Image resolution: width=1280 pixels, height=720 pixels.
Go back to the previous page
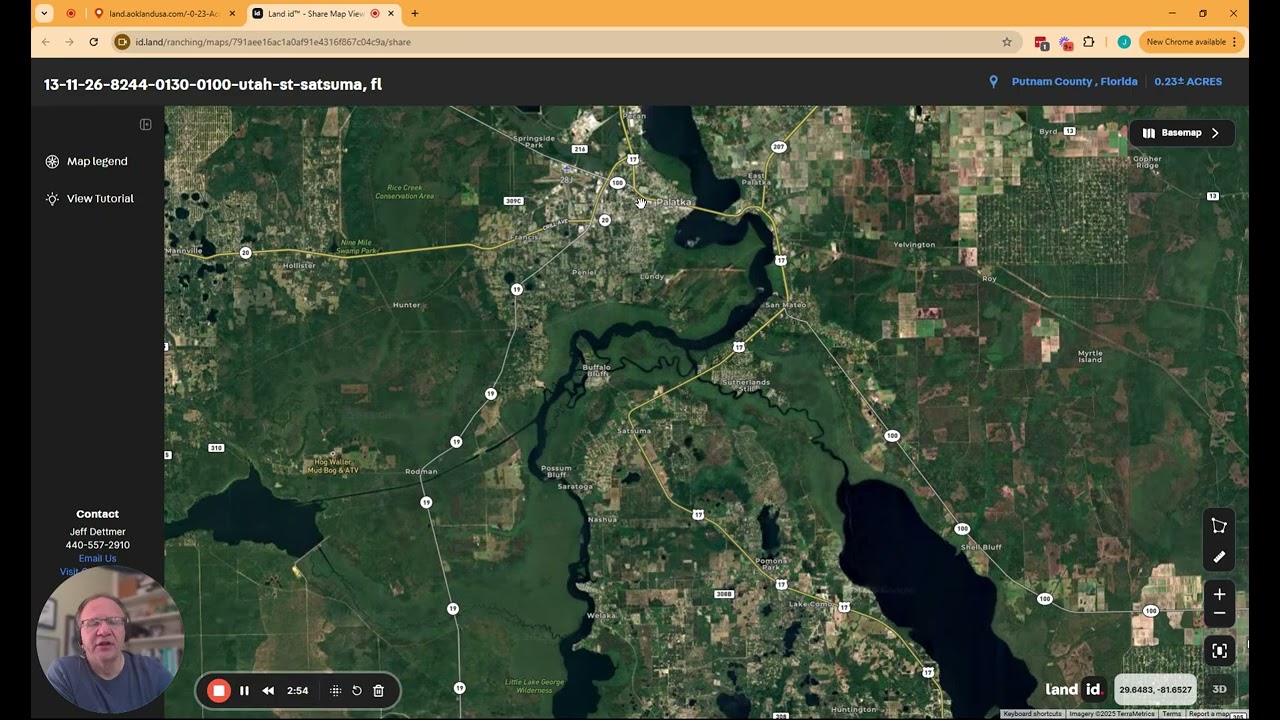pyautogui.click(x=46, y=42)
